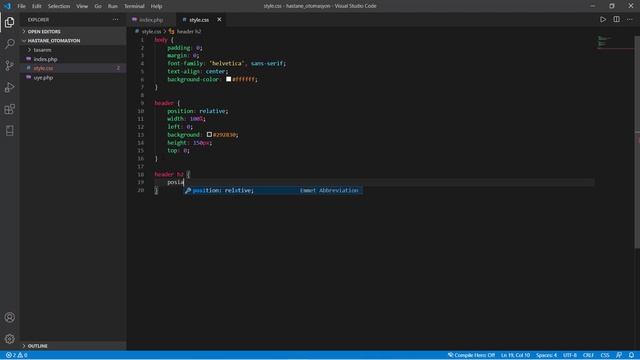This screenshot has height=360, width=640.
Task: Open the File menu
Action: pos(22,6)
